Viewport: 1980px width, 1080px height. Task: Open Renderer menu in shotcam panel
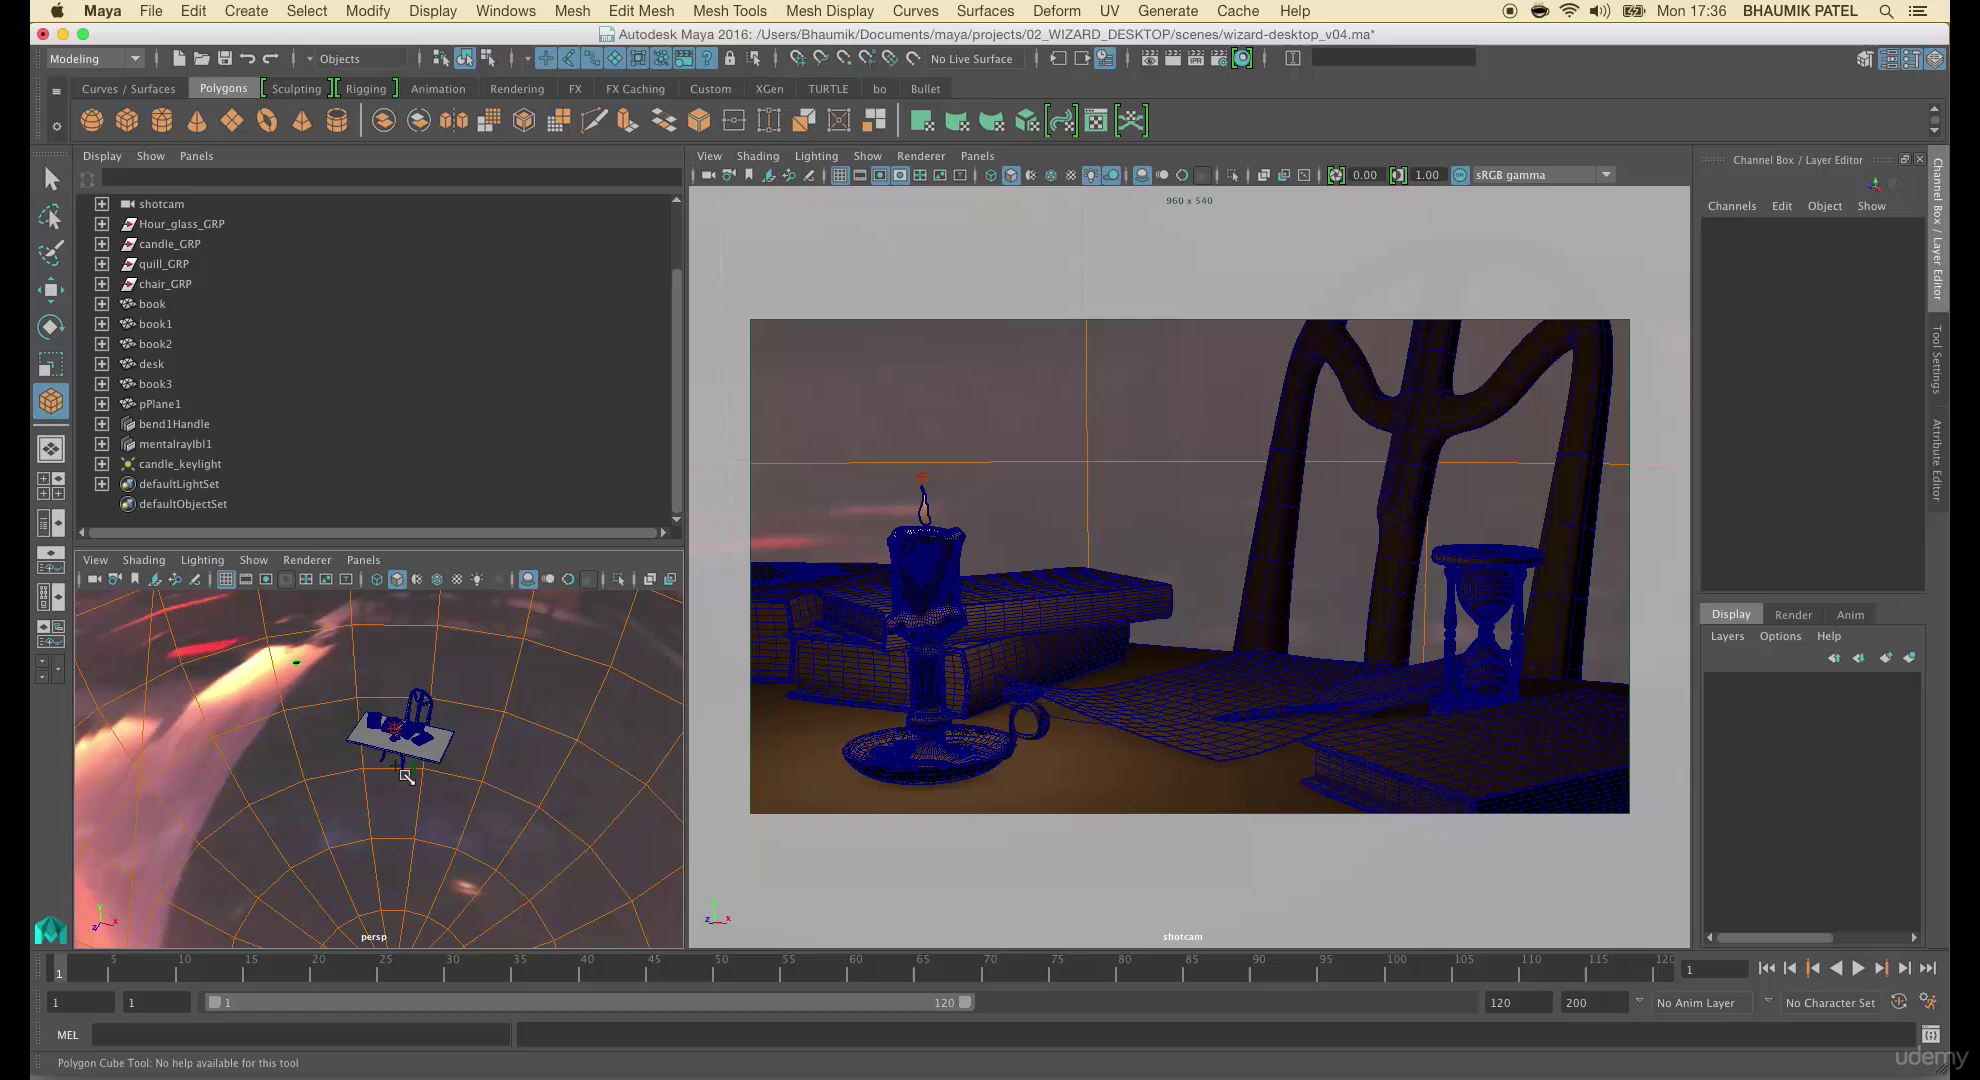(x=920, y=156)
